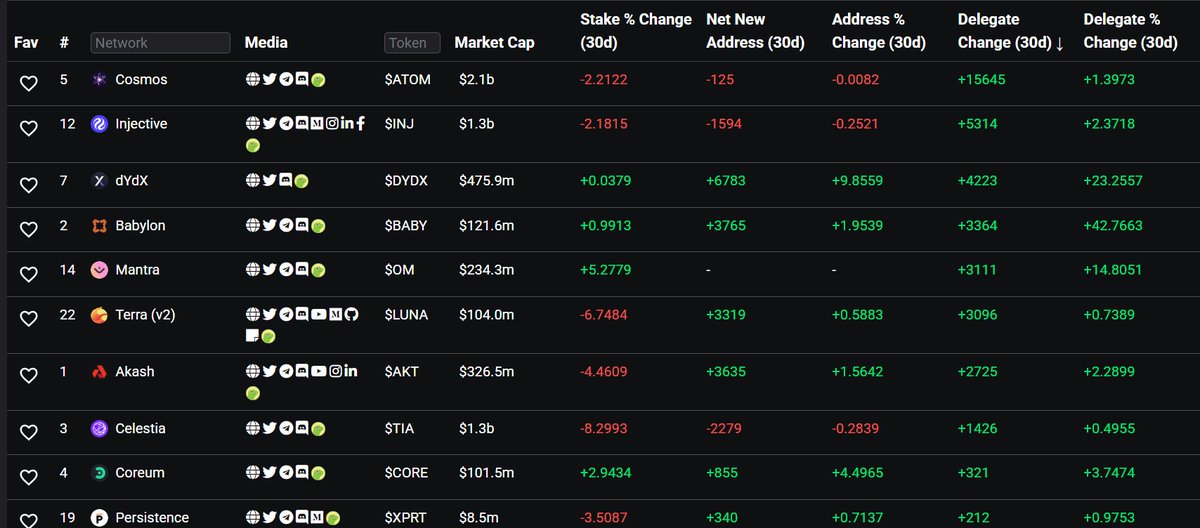The image size is (1200, 528).
Task: Toggle favorite heart for Celestia
Action: point(29,431)
